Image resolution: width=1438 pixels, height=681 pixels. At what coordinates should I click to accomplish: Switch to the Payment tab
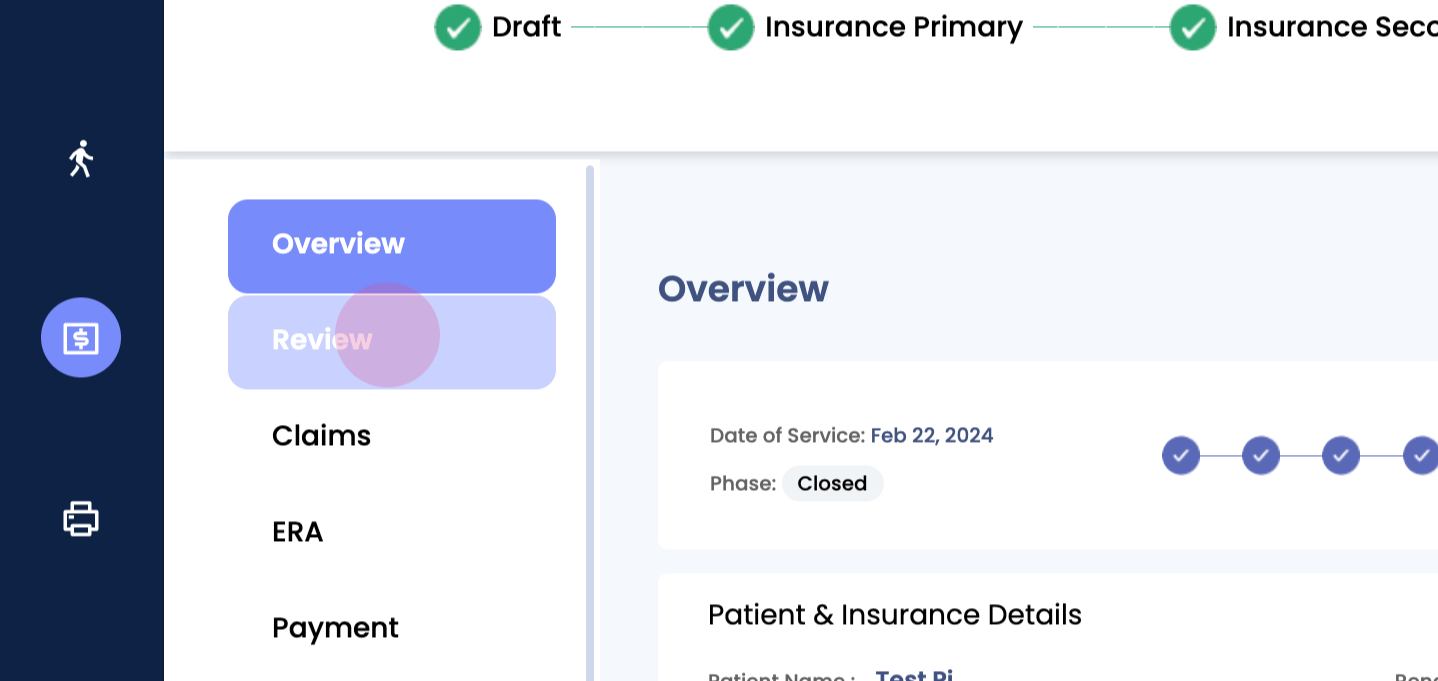(335, 628)
